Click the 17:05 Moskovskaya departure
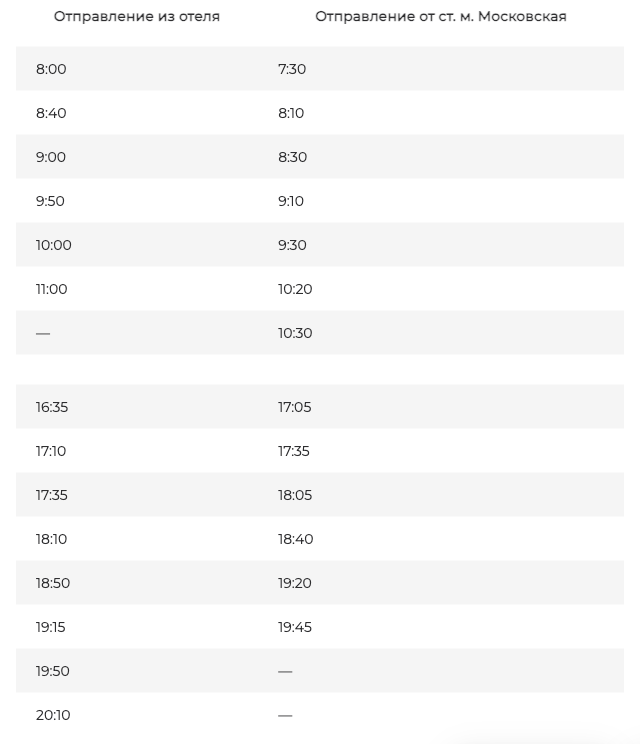The width and height of the screenshot is (640, 744). point(295,407)
